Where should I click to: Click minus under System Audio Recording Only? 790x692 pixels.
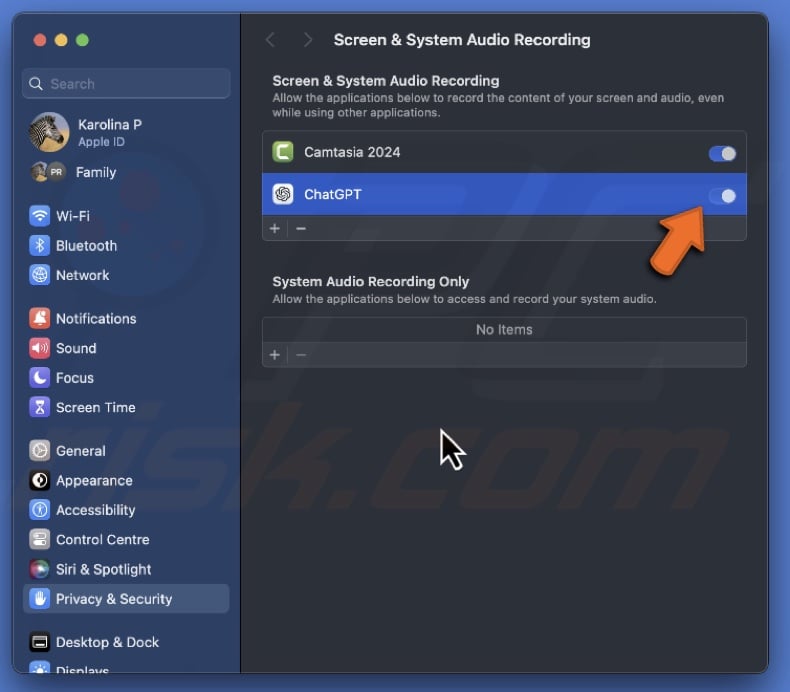pyautogui.click(x=301, y=355)
